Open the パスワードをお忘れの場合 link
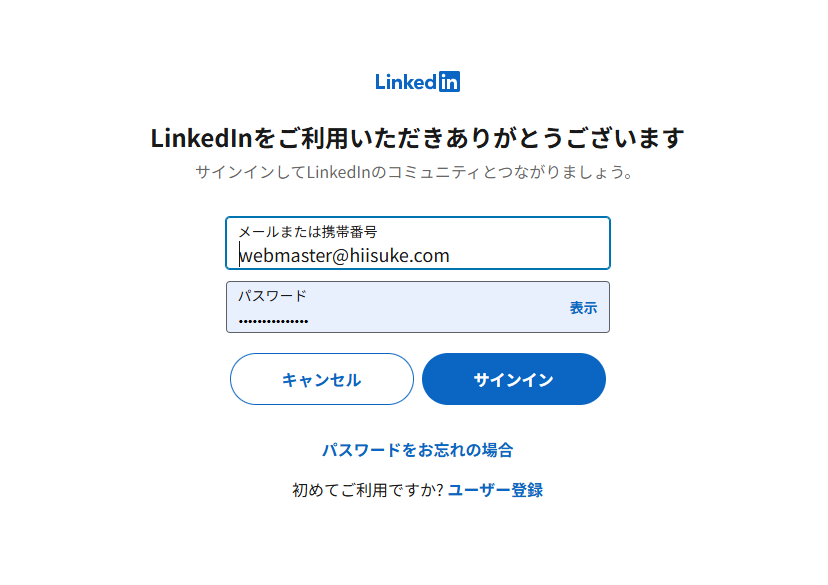This screenshot has width=828, height=585. [x=418, y=450]
